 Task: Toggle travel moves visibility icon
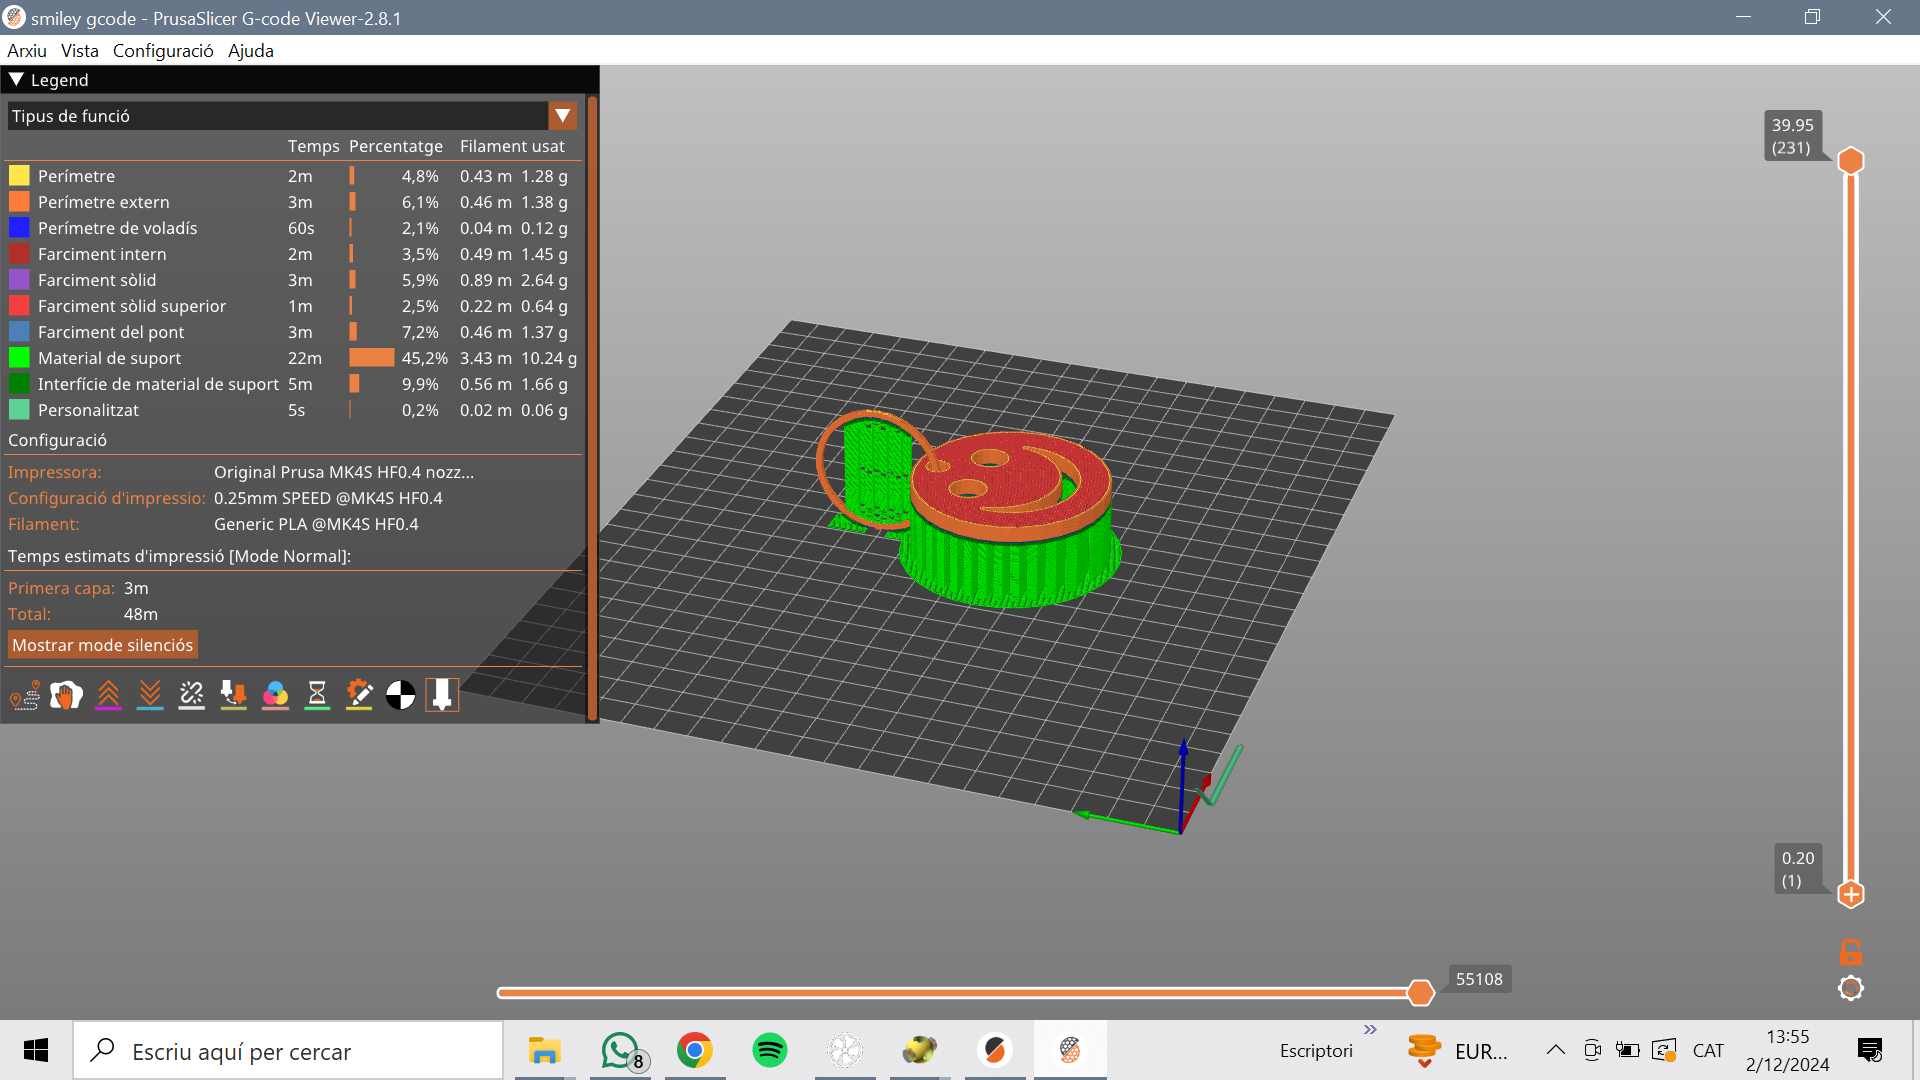24,695
